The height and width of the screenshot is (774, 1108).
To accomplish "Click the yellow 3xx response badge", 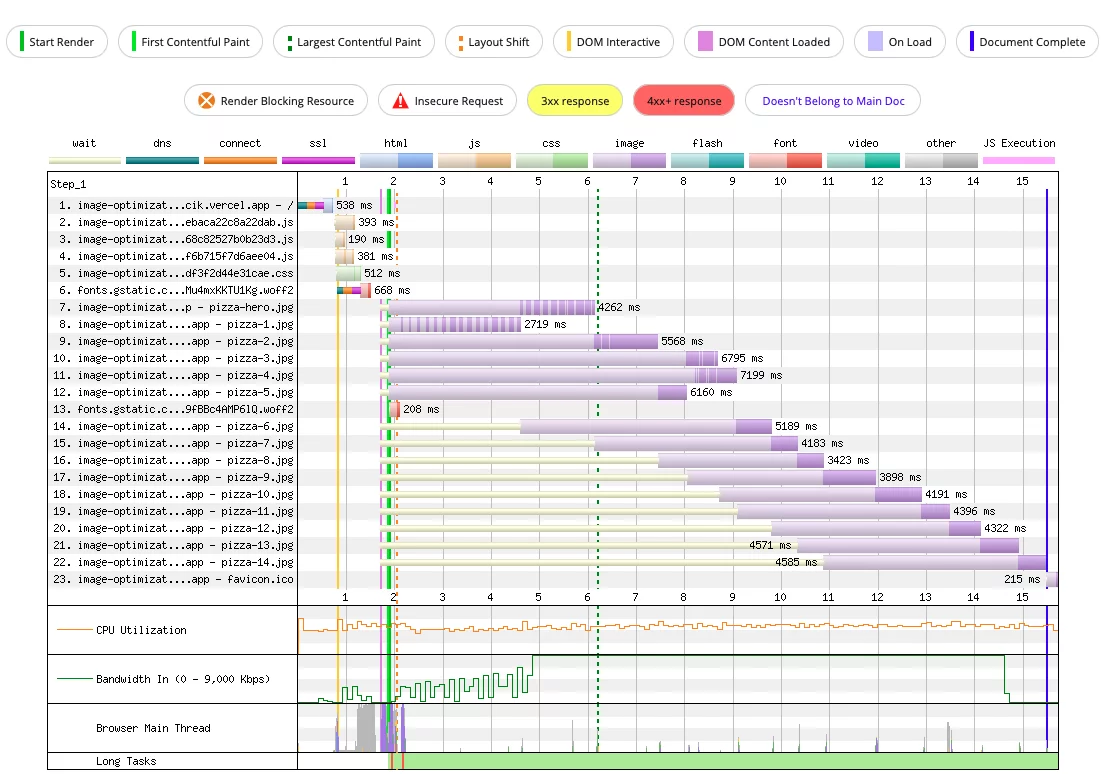I will (574, 101).
